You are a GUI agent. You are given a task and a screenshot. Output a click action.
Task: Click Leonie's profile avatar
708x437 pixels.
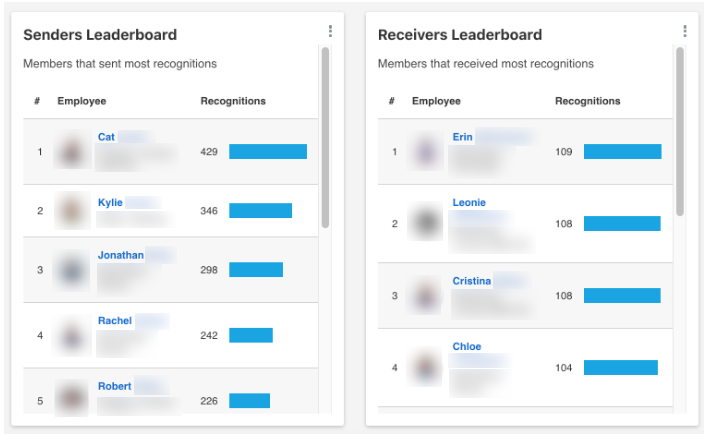click(426, 223)
